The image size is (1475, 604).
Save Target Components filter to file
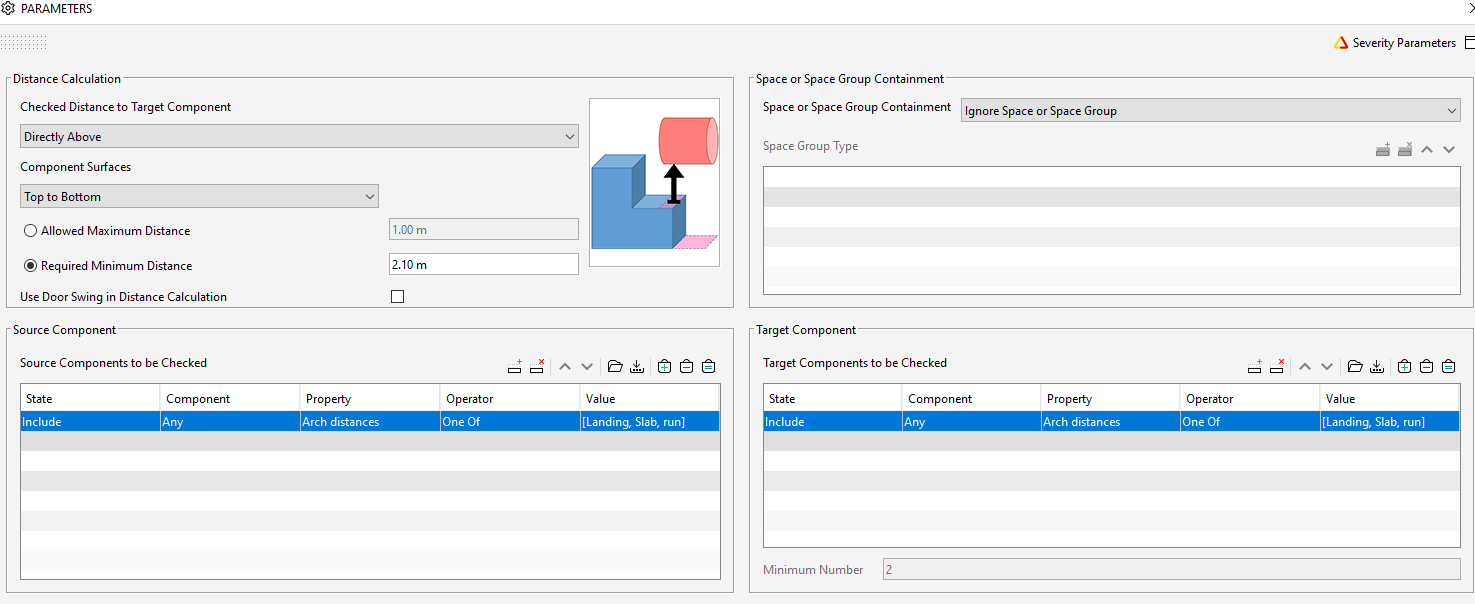click(1377, 367)
